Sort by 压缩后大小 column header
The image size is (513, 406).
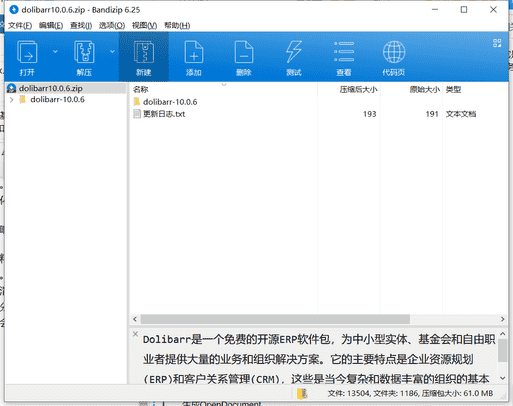click(358, 89)
